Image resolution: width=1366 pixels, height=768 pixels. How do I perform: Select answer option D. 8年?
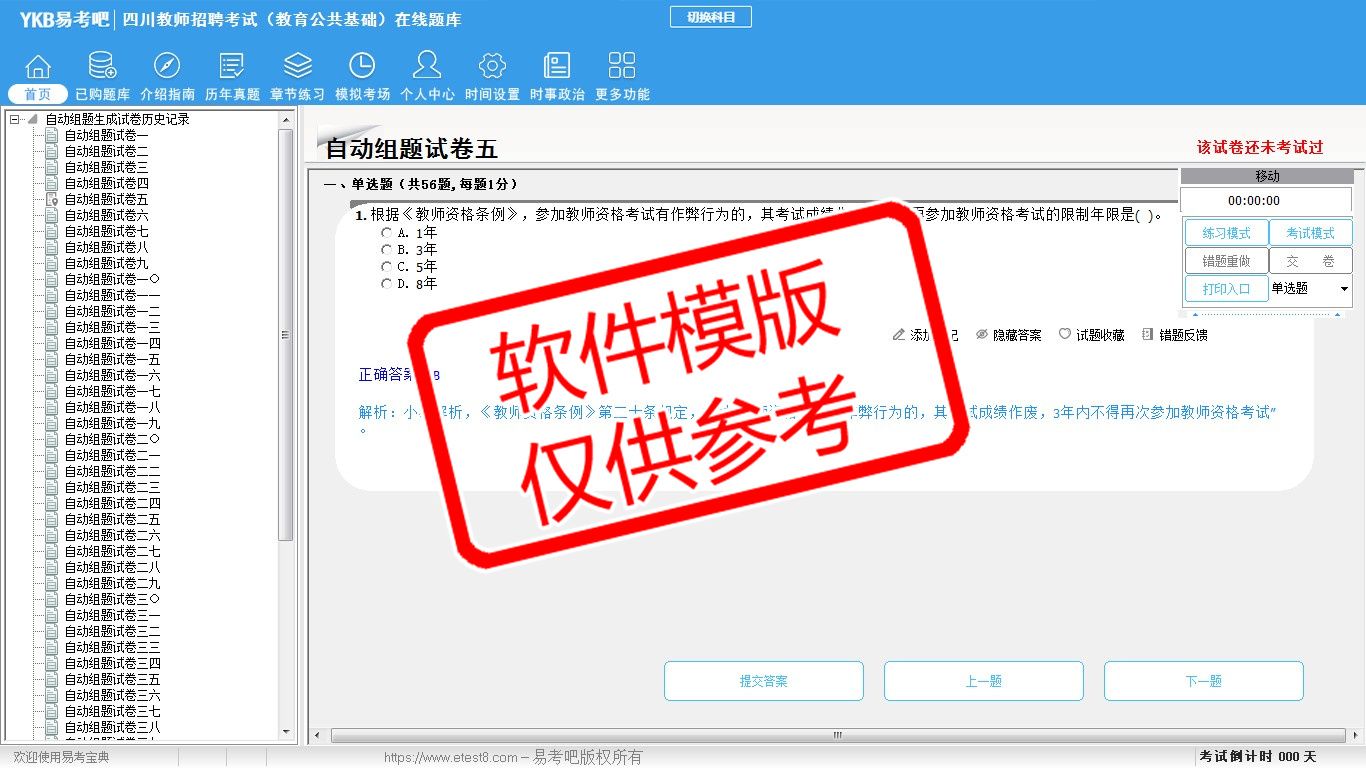(x=387, y=284)
